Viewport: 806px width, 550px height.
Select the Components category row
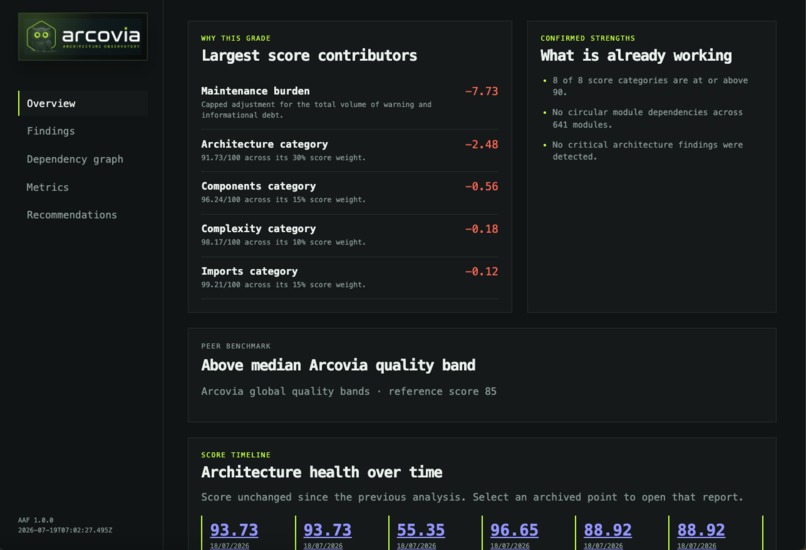pyautogui.click(x=350, y=192)
